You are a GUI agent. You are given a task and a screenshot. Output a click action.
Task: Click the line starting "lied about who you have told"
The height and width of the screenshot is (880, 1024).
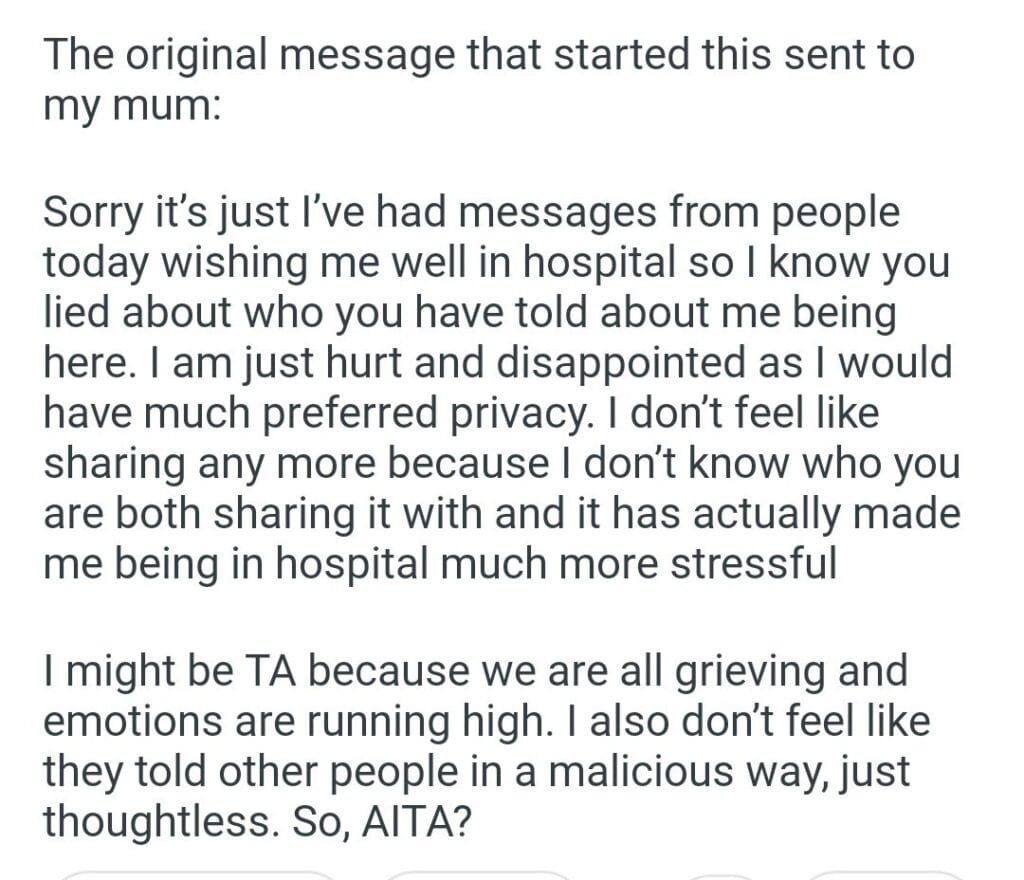tap(469, 313)
